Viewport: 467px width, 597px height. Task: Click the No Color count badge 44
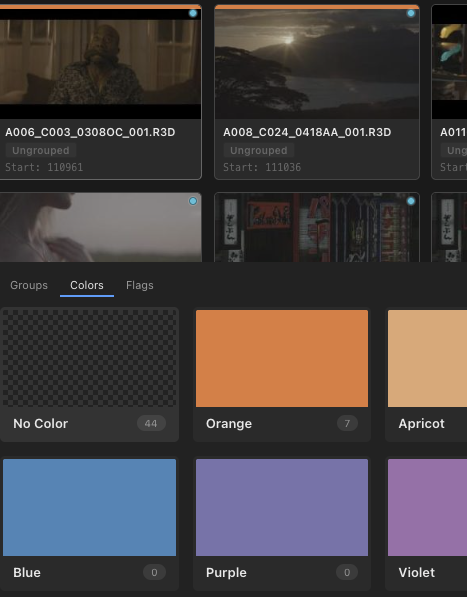(151, 423)
